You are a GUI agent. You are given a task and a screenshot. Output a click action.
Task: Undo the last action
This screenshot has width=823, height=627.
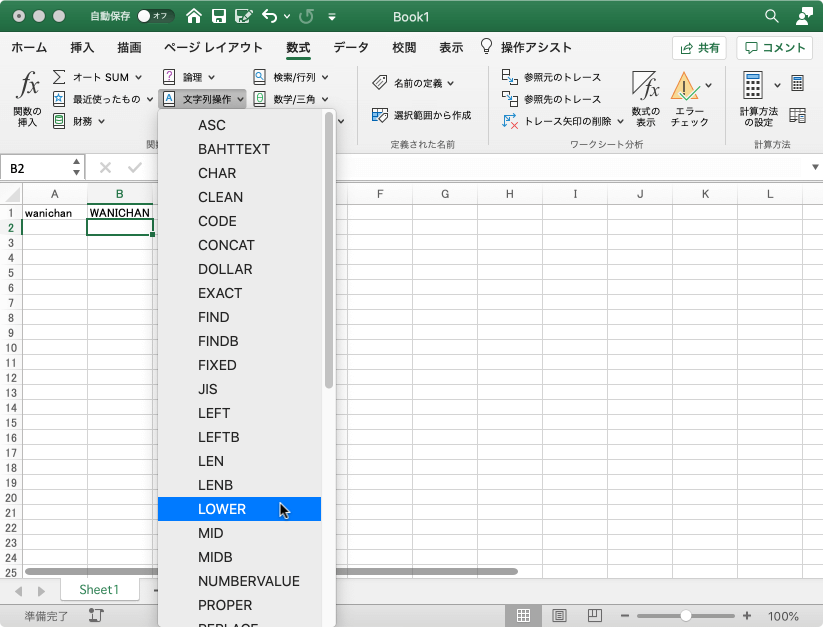tap(269, 16)
